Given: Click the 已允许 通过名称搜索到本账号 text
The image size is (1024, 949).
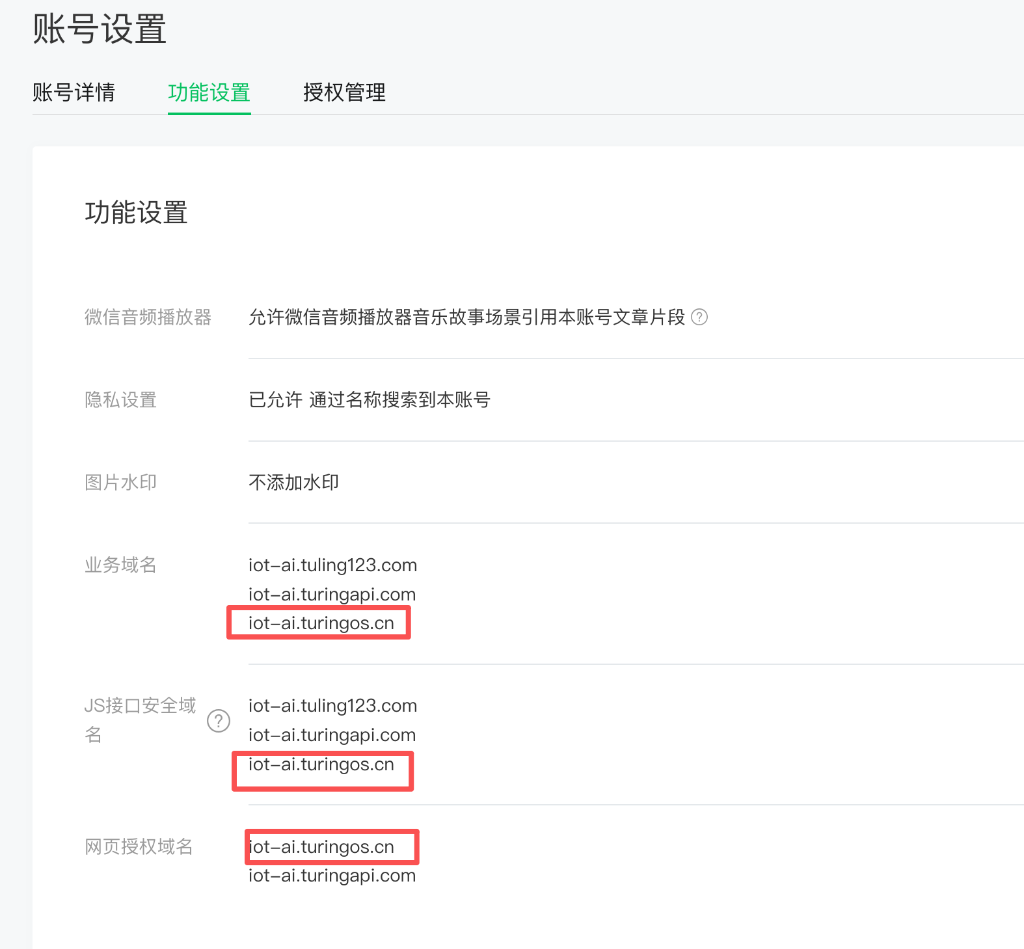Looking at the screenshot, I should pyautogui.click(x=369, y=400).
